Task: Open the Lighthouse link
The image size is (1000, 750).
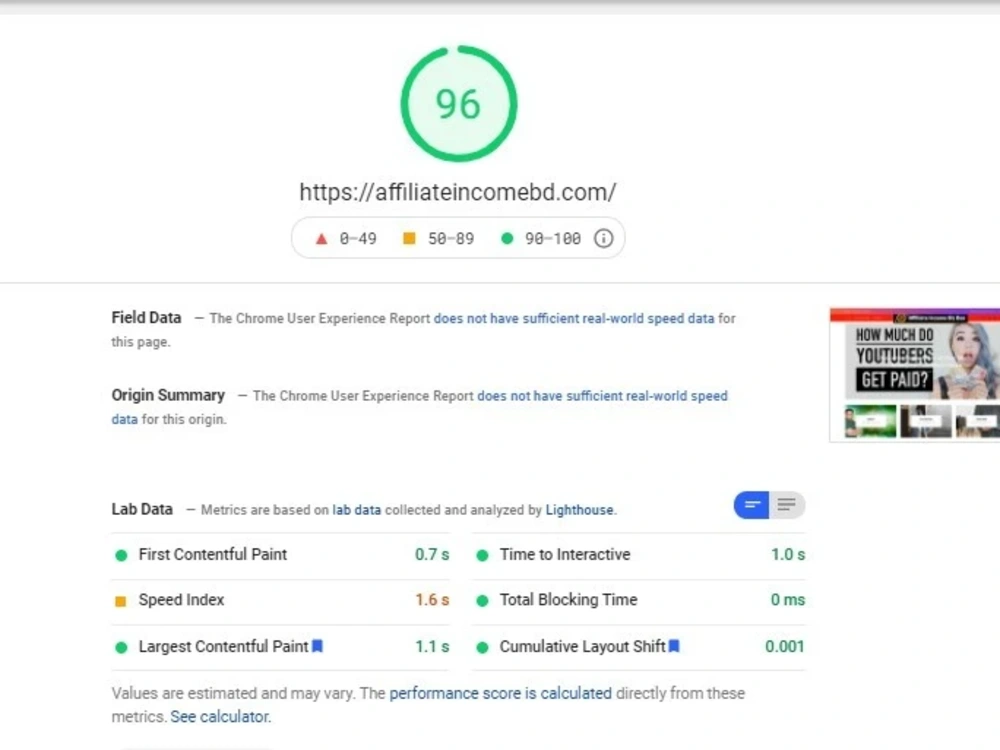Action: [x=579, y=510]
